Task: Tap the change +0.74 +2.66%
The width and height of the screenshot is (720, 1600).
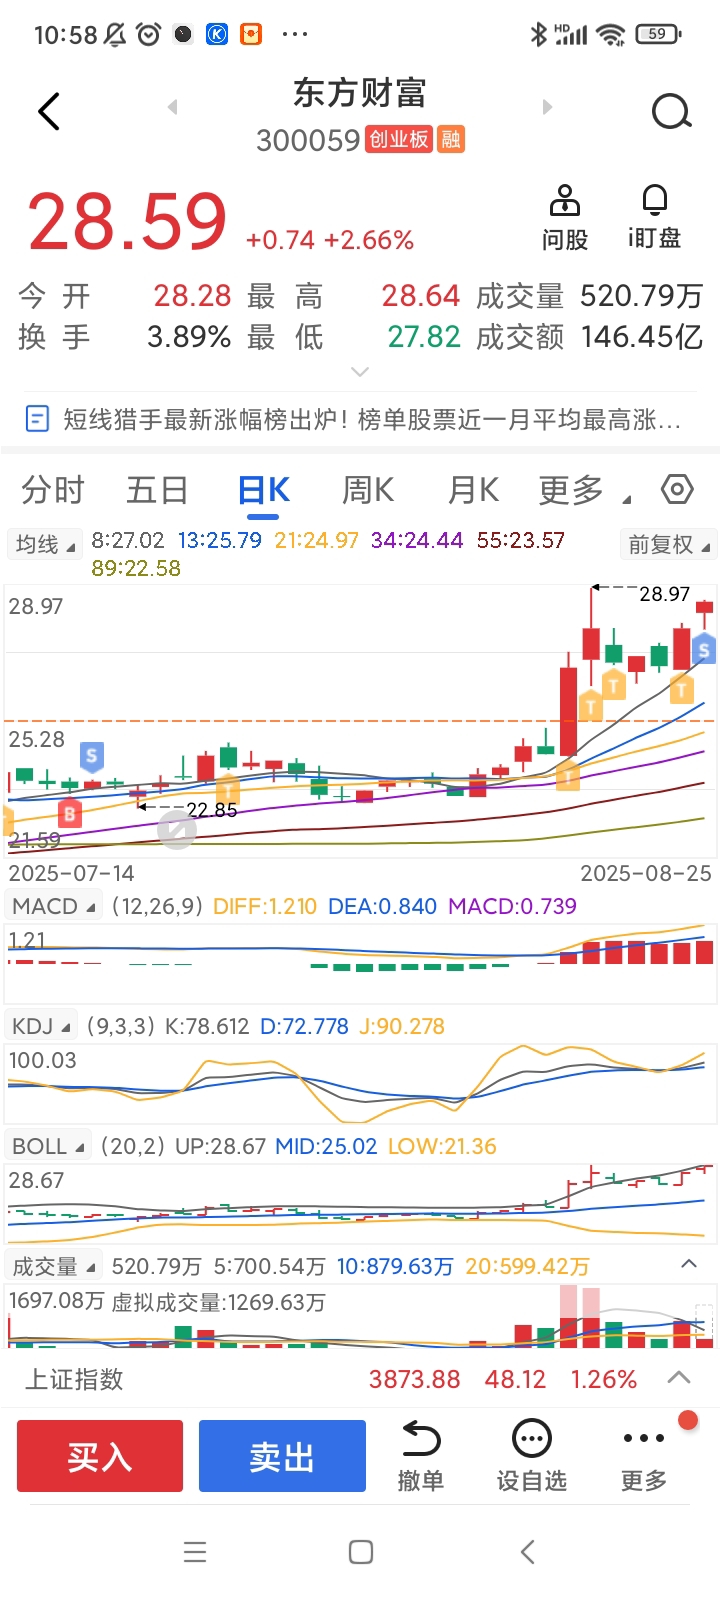Action: (330, 240)
